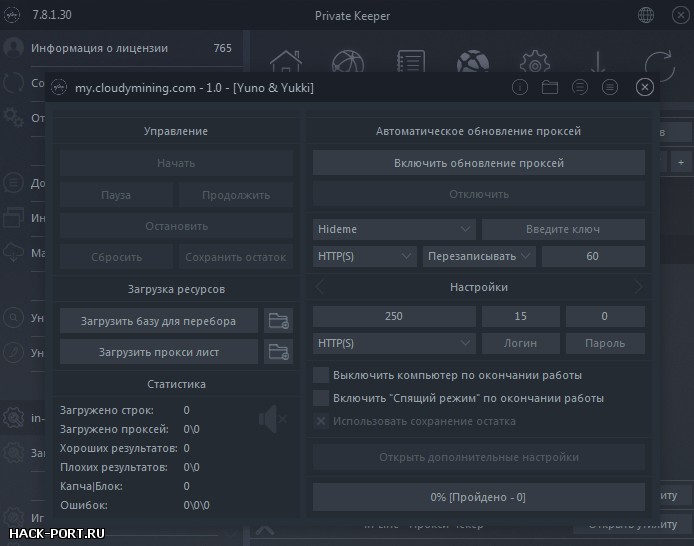Open the gear settings icon in main toolbar
Image resolution: width=694 pixels, height=546 pixels.
pyautogui.click(x=535, y=62)
